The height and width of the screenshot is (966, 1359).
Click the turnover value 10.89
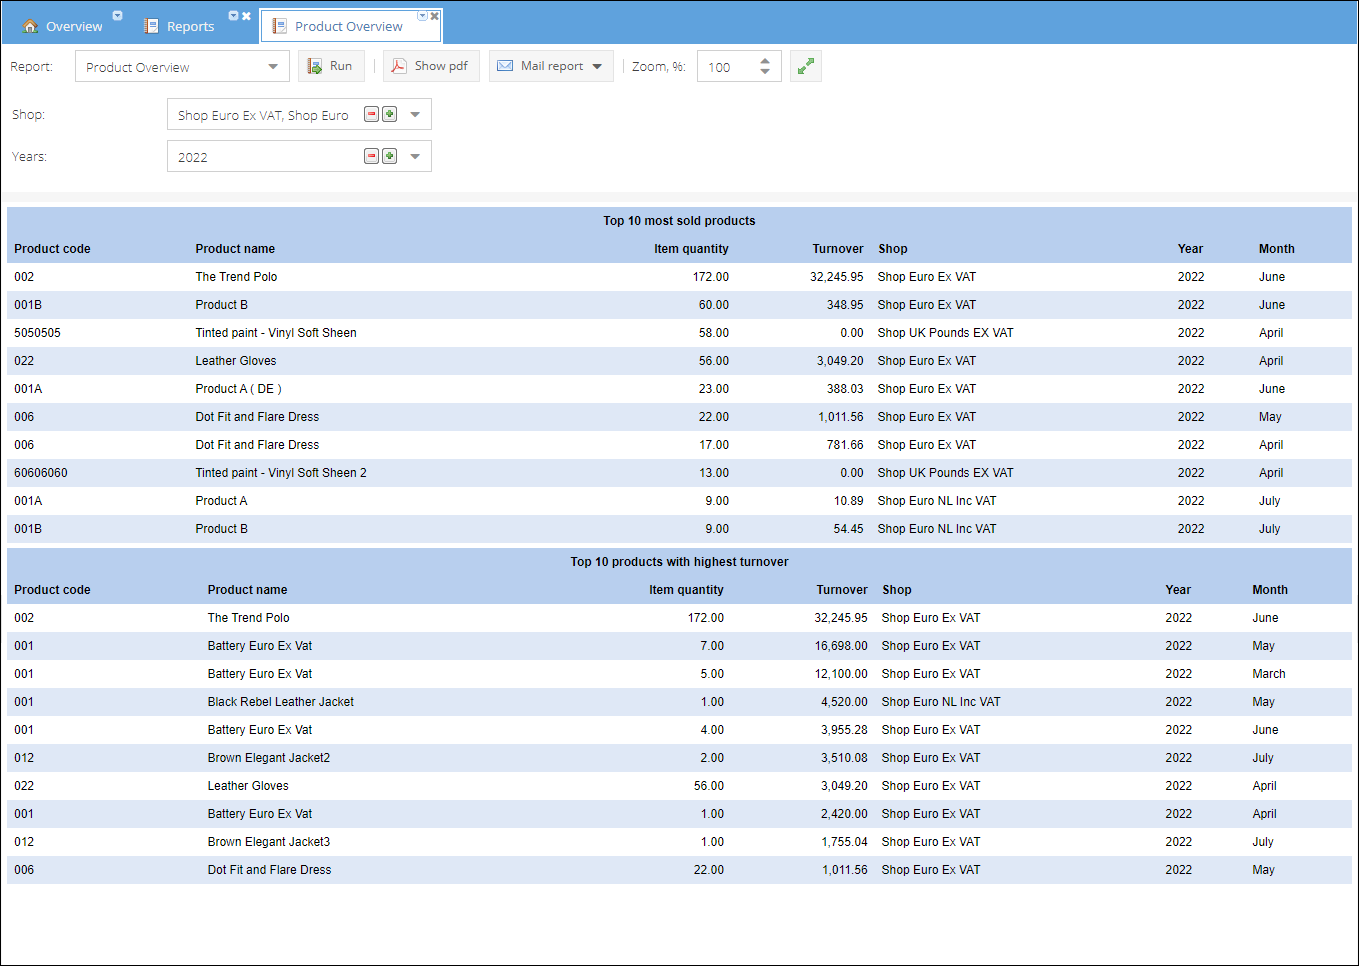849,501
